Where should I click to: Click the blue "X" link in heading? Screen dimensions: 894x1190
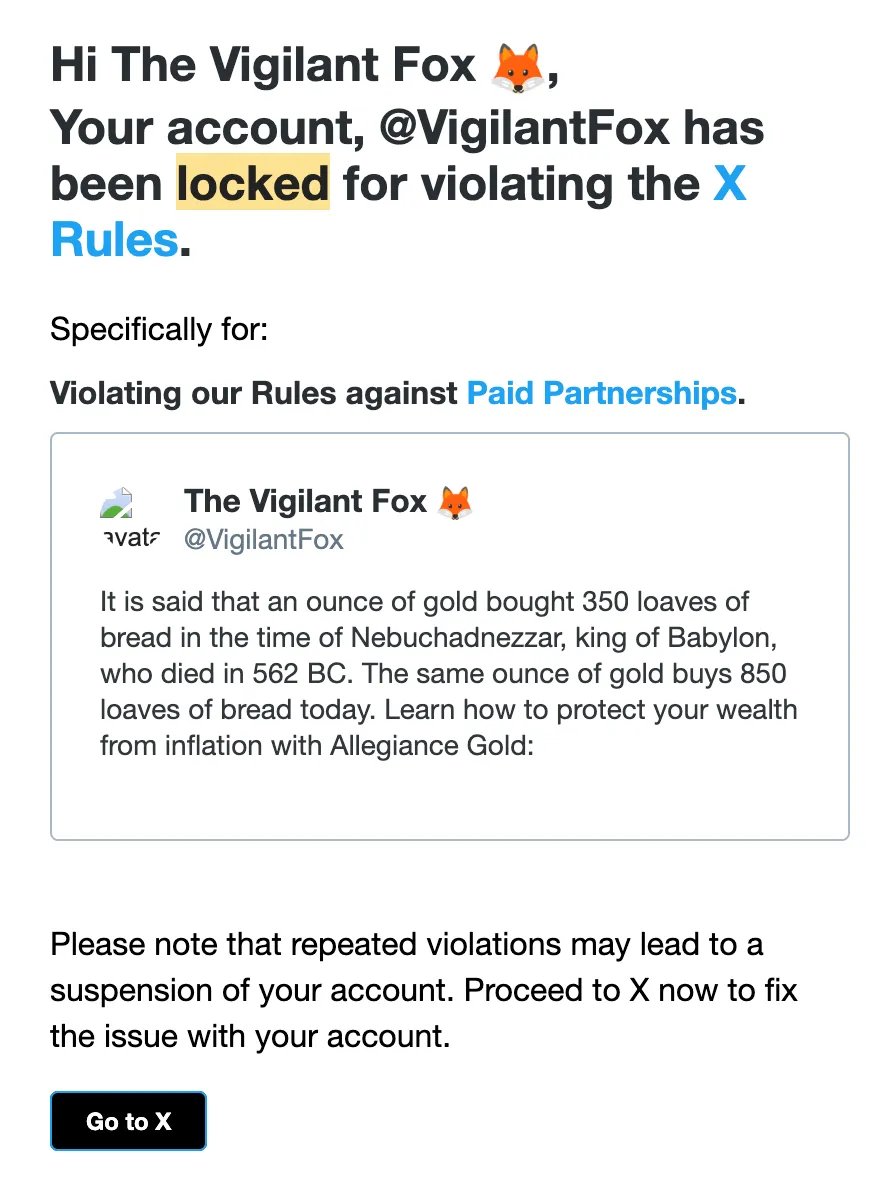(729, 184)
